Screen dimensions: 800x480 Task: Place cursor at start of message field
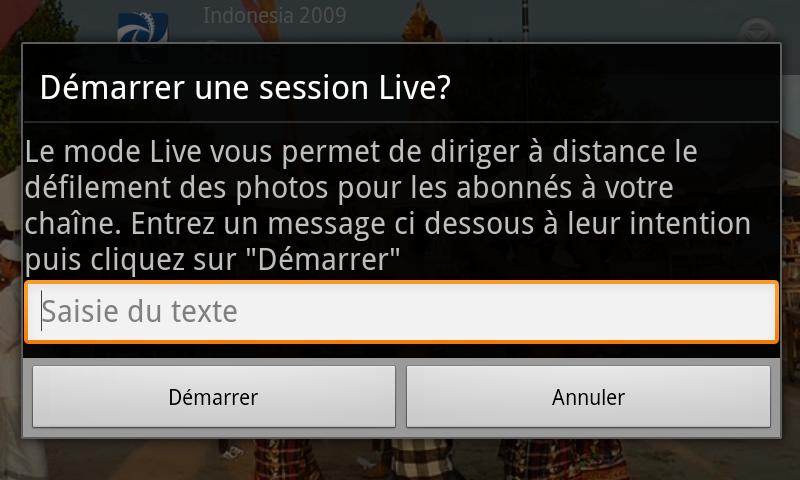(42, 312)
